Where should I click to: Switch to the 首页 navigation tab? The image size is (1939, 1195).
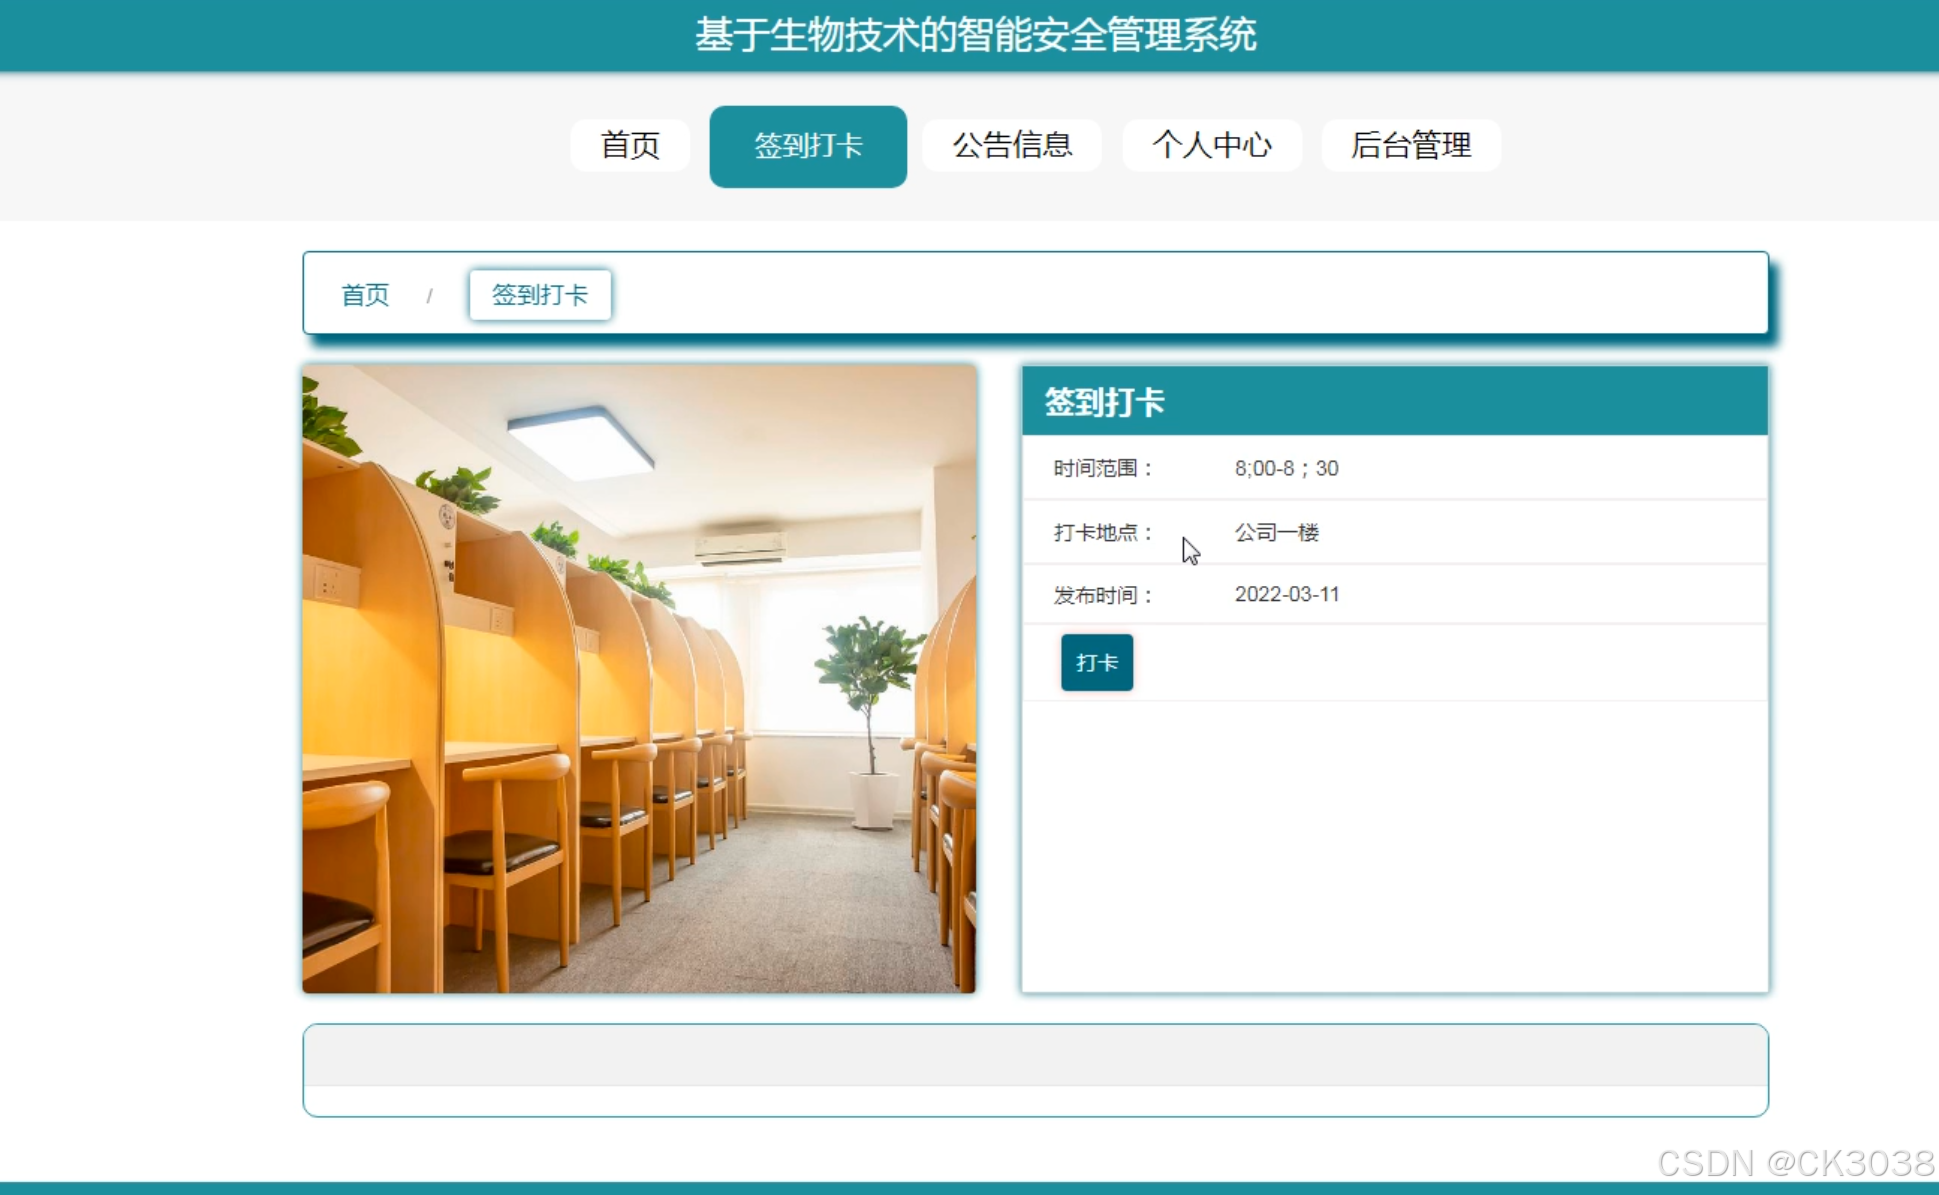[x=629, y=146]
